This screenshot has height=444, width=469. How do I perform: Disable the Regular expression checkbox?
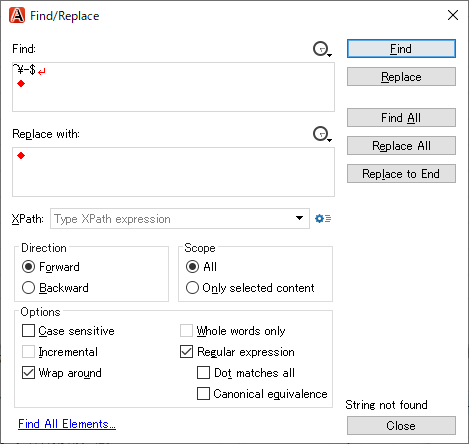(x=186, y=352)
